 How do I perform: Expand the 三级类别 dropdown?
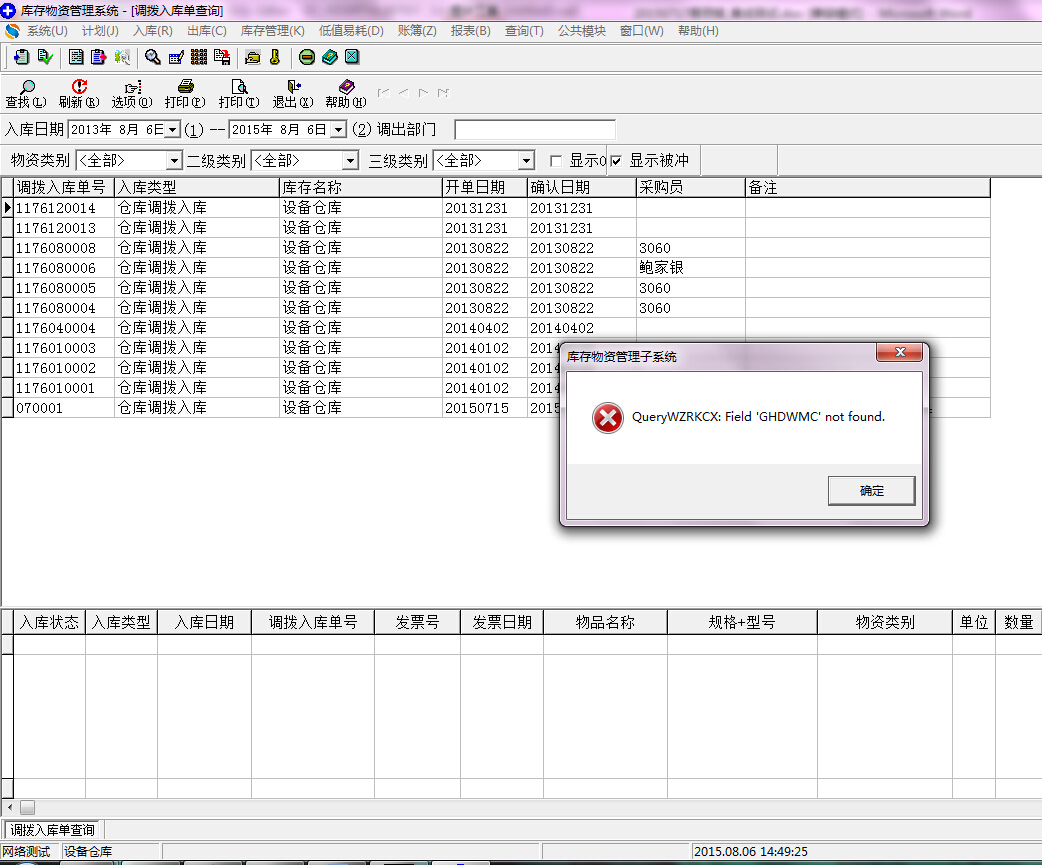point(526,161)
